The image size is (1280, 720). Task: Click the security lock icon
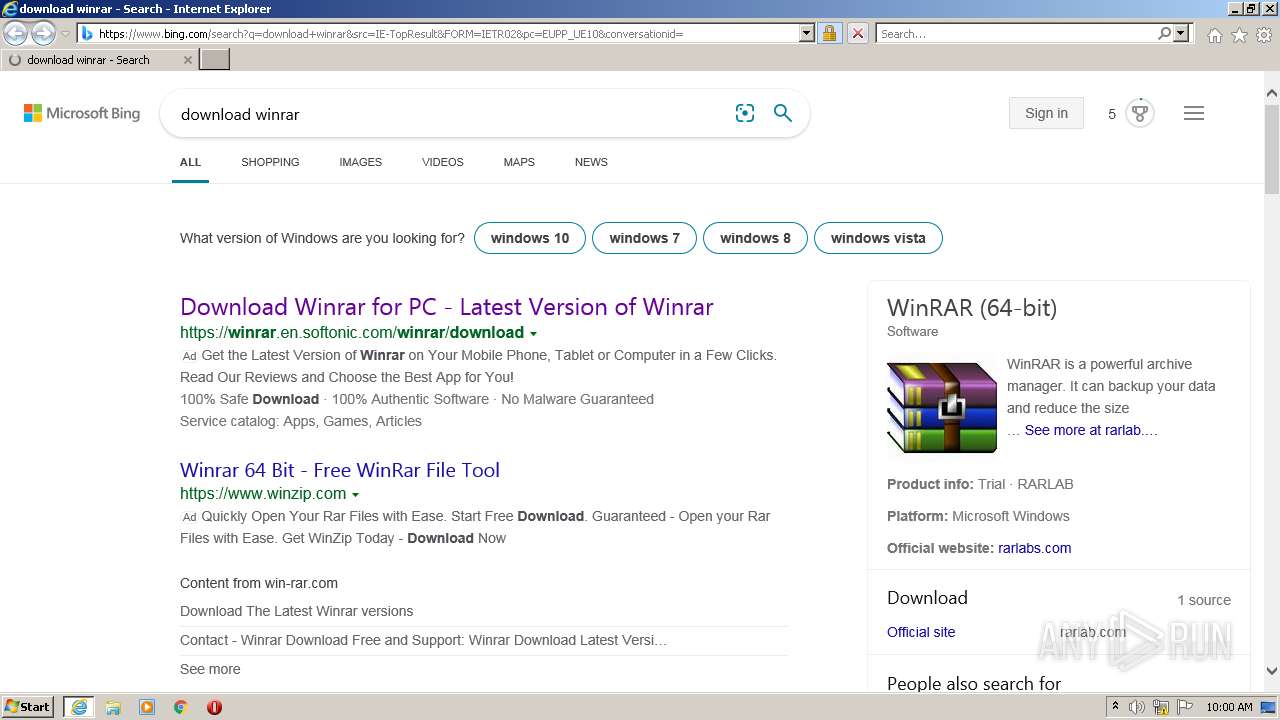pyautogui.click(x=829, y=34)
